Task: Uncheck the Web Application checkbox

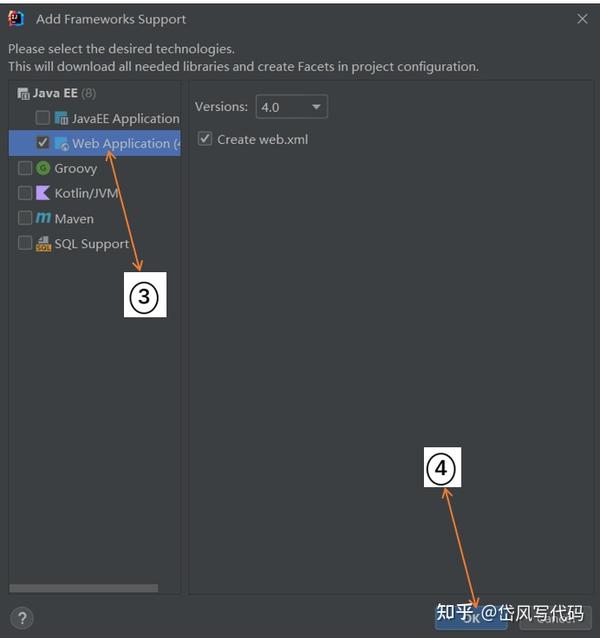Action: (43, 142)
